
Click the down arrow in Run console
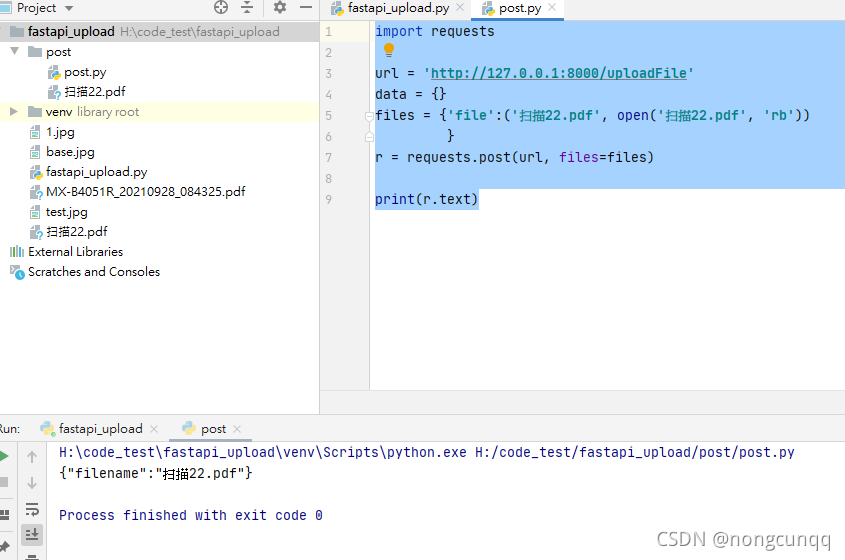coord(32,483)
